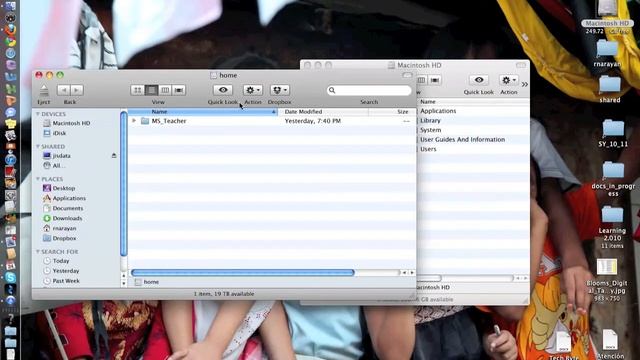Switch home window to list view

pos(151,90)
